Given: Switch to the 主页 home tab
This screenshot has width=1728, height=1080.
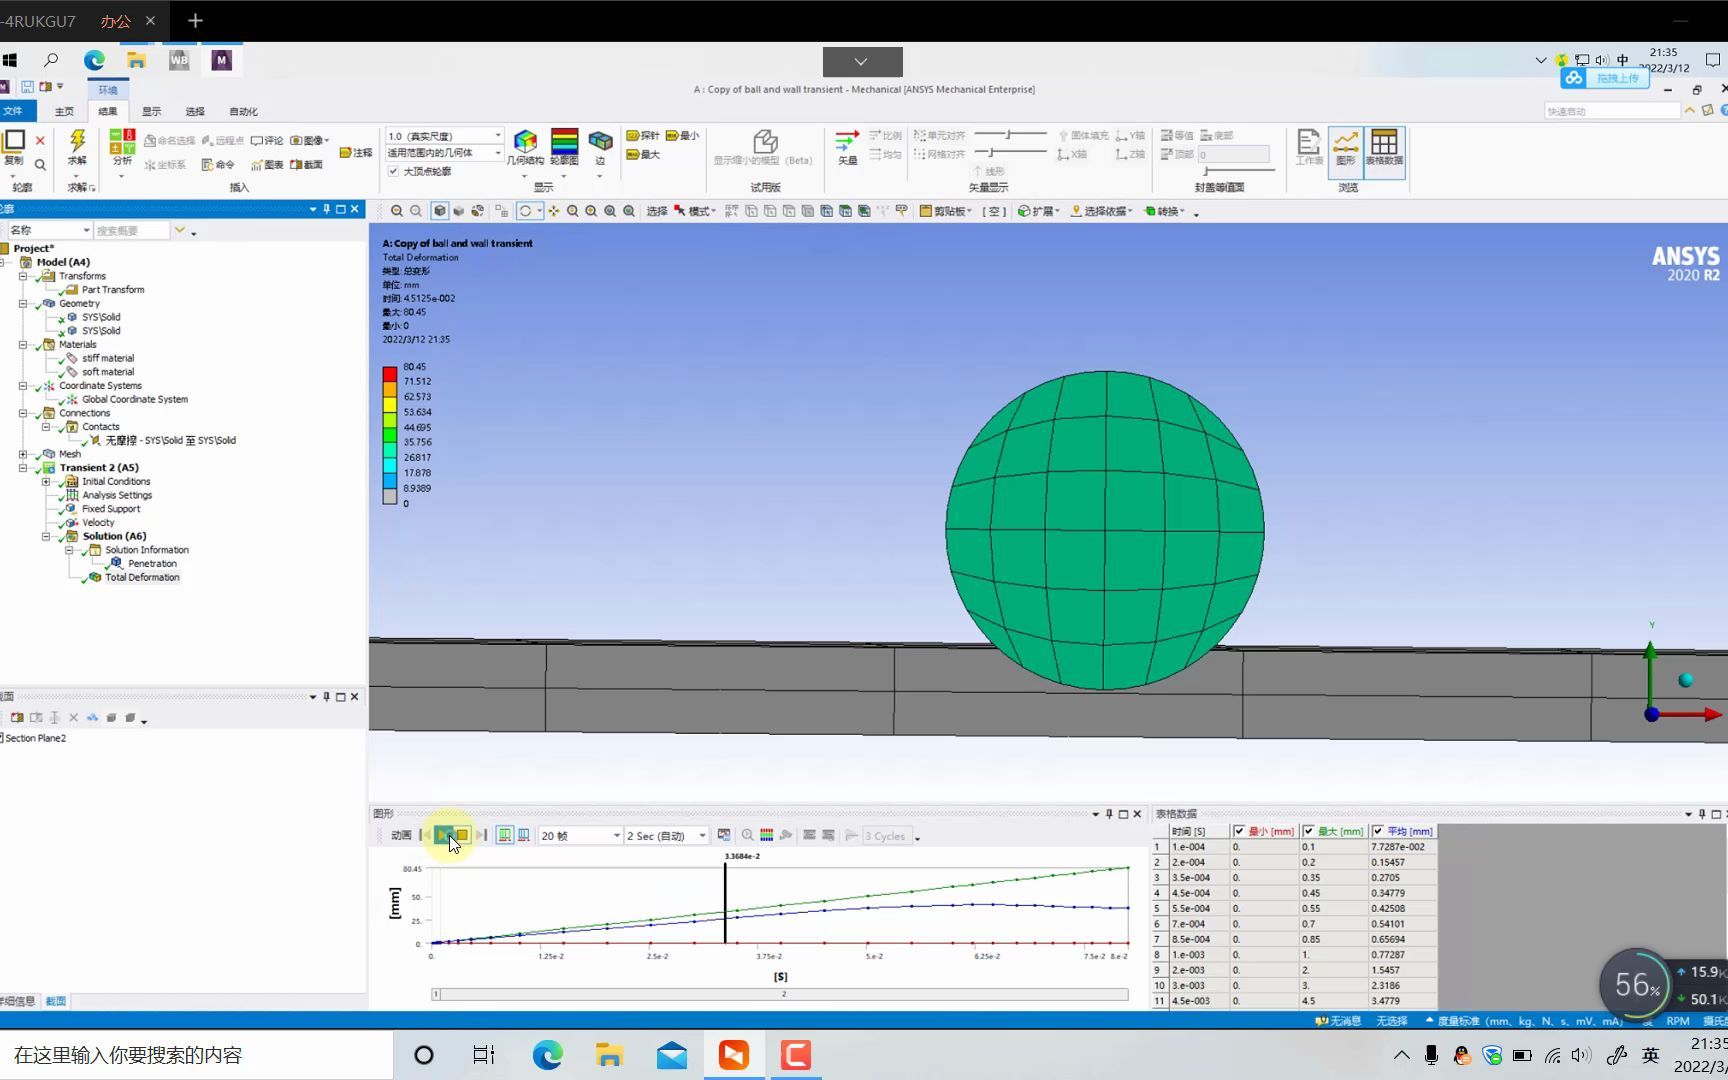Looking at the screenshot, I should coord(64,111).
